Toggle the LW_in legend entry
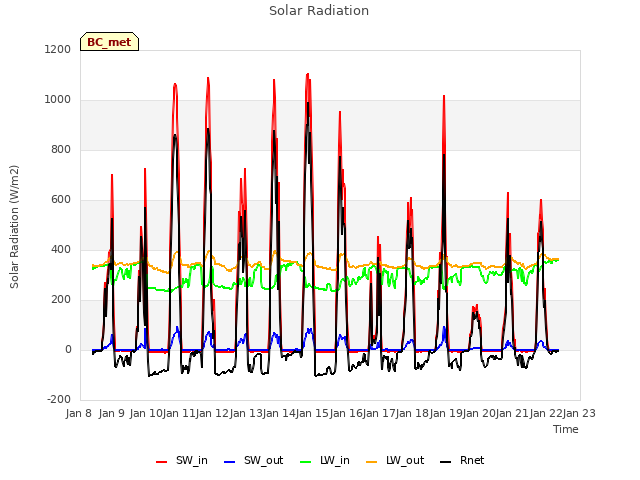Screen dimensions: 640x480 coord(325,460)
